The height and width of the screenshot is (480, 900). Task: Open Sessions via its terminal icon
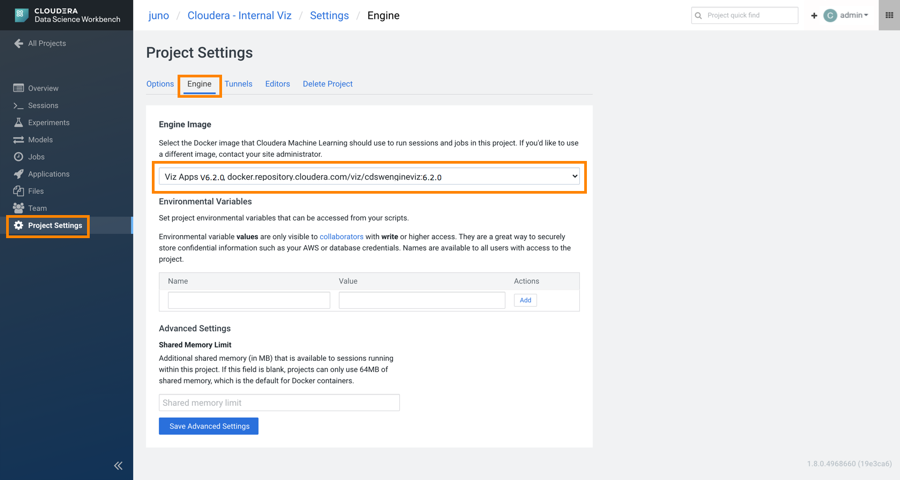pos(18,105)
